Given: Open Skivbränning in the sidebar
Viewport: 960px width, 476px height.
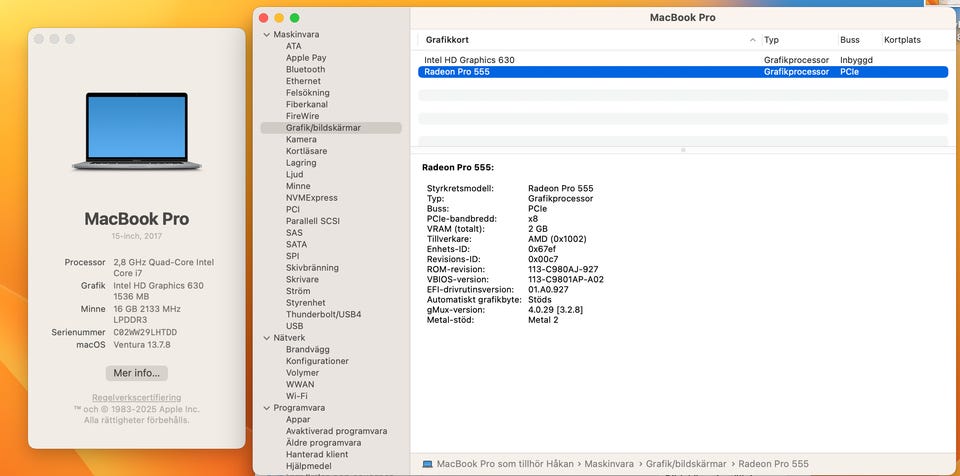Looking at the screenshot, I should (312, 268).
